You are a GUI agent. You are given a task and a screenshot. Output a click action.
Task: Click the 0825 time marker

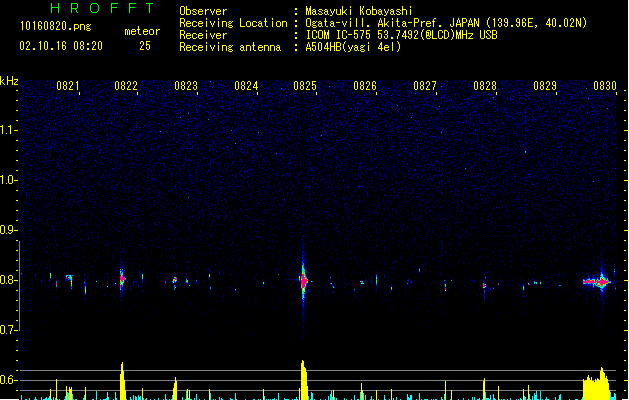click(305, 86)
